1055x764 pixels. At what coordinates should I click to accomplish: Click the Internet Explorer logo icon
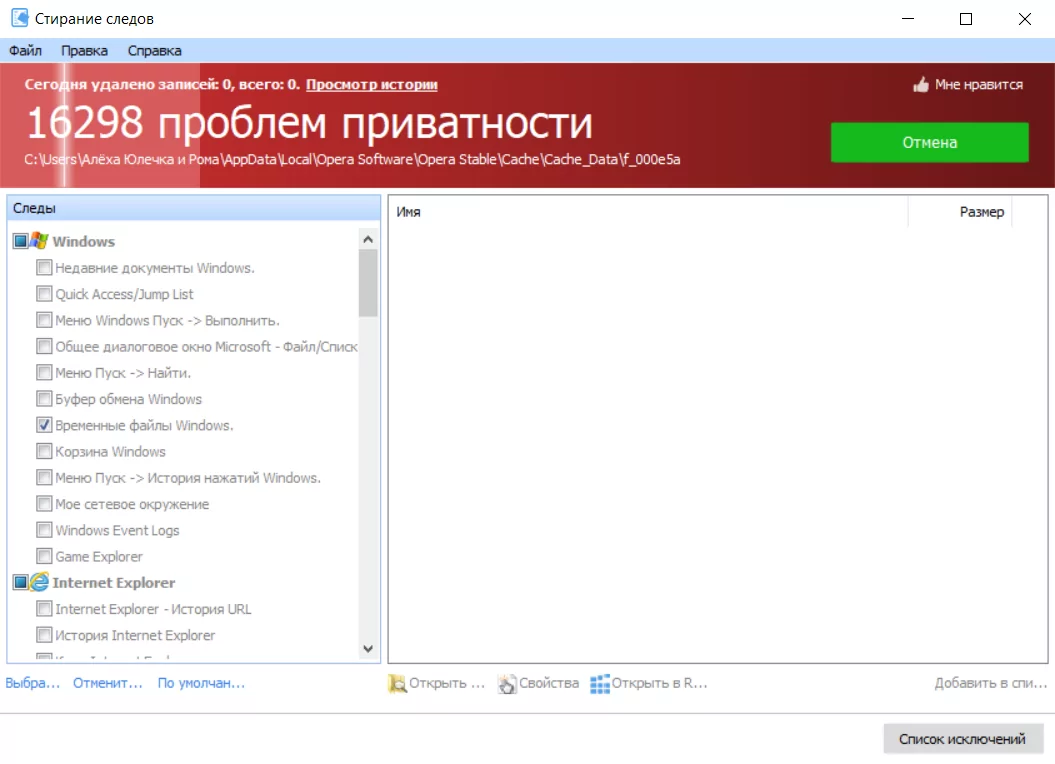click(x=40, y=582)
